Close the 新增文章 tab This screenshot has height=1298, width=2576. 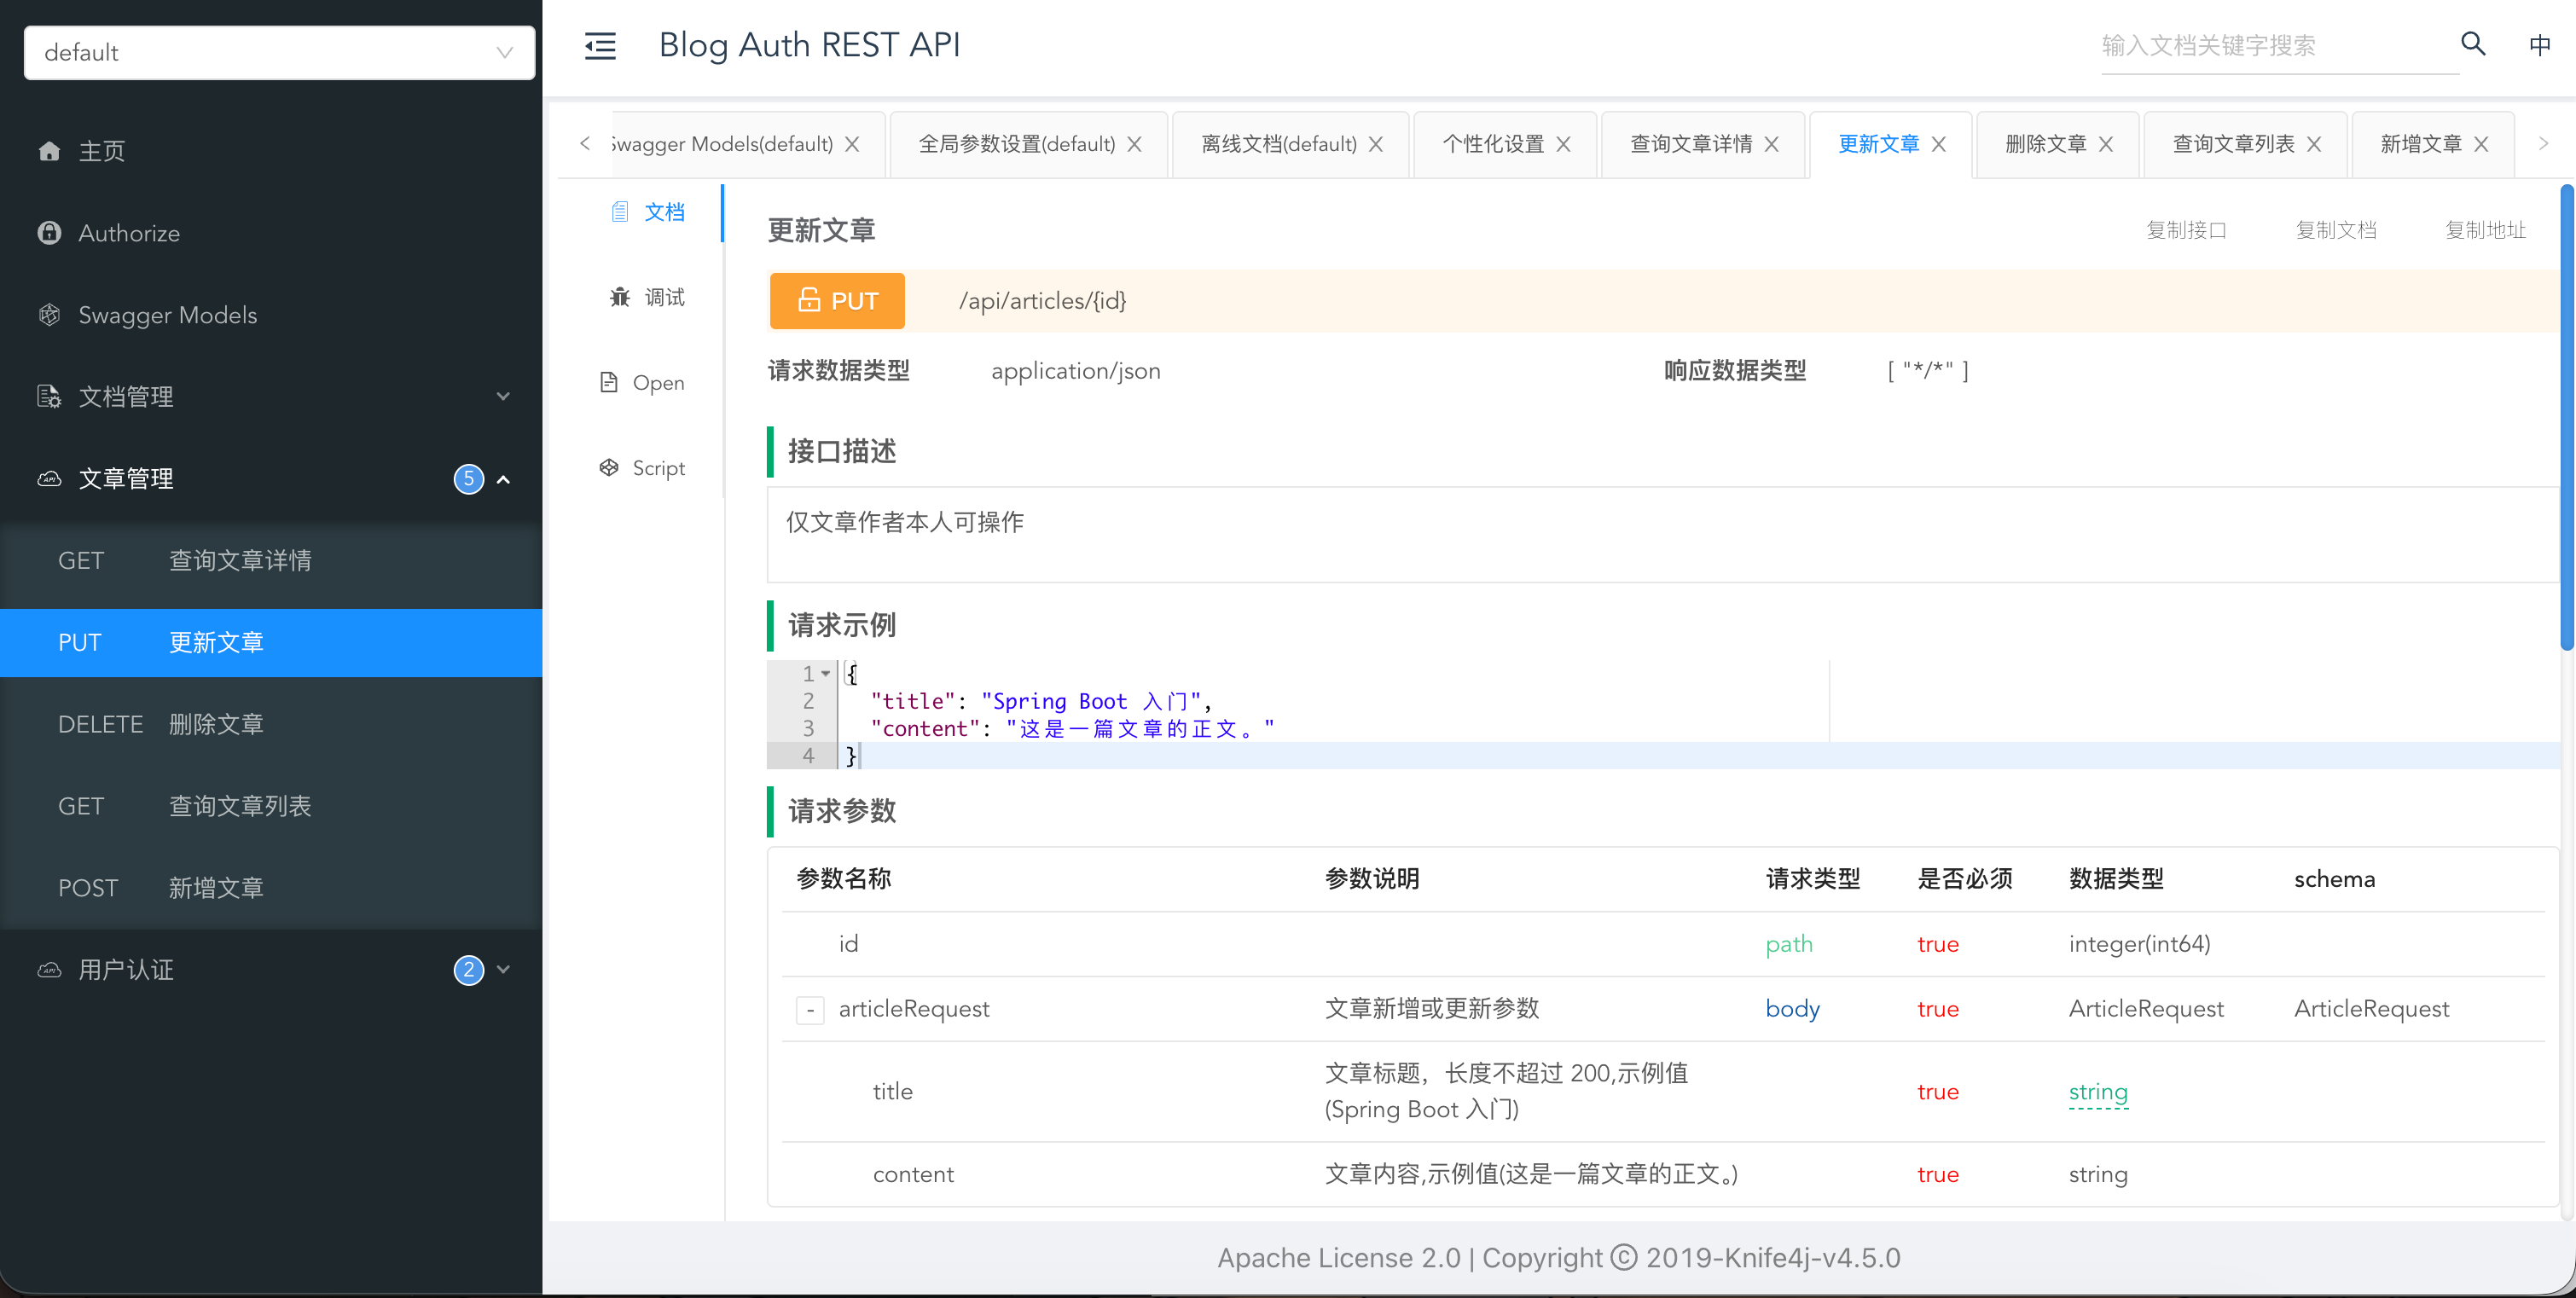pos(2480,145)
